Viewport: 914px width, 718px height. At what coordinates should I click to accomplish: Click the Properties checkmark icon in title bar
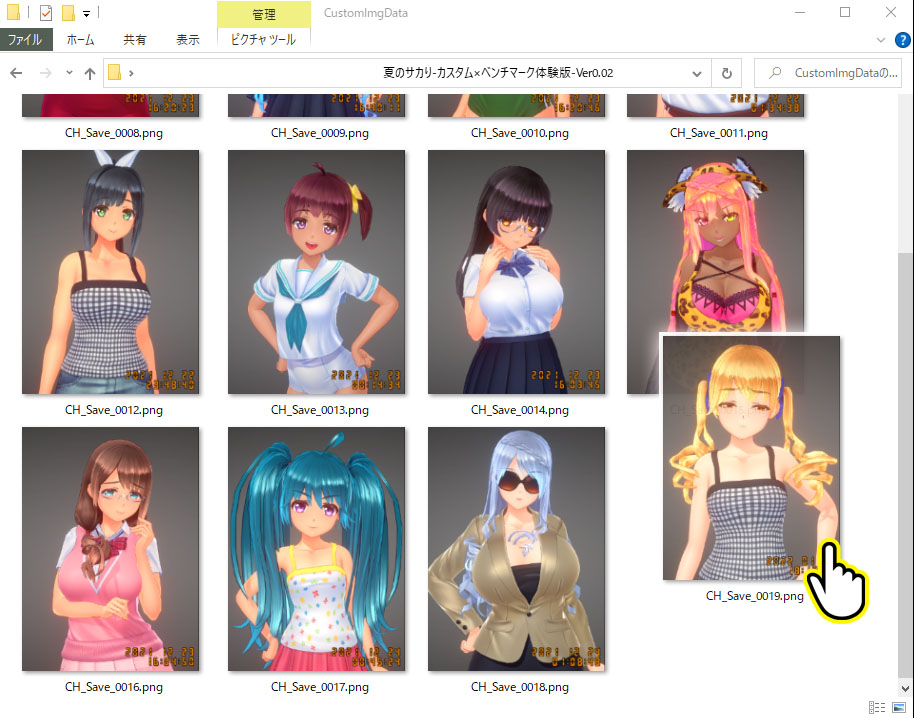tap(46, 13)
